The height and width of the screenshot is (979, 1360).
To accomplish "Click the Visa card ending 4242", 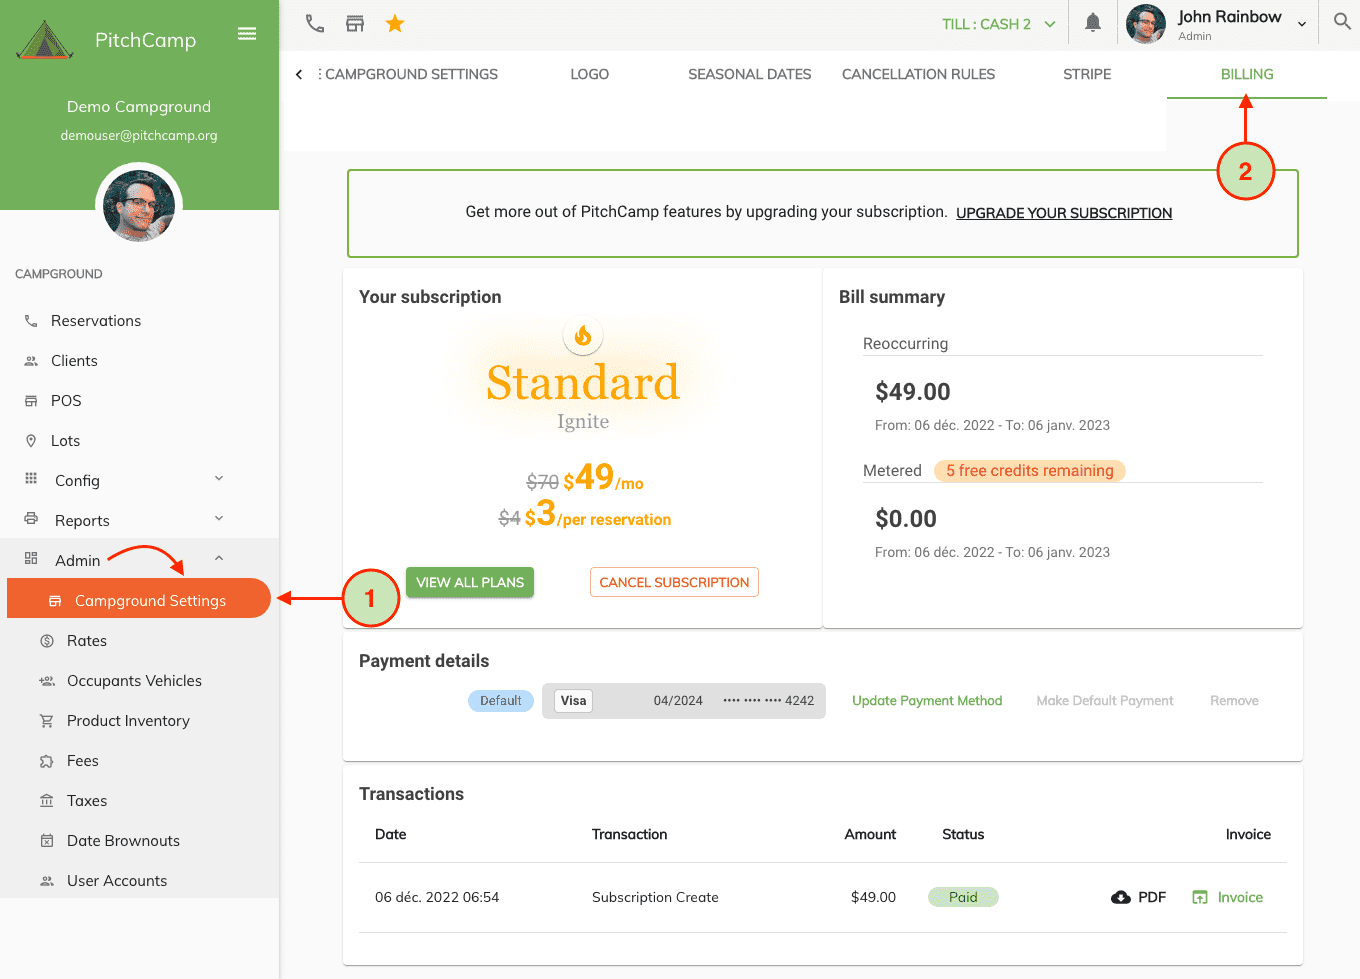I will (x=684, y=701).
